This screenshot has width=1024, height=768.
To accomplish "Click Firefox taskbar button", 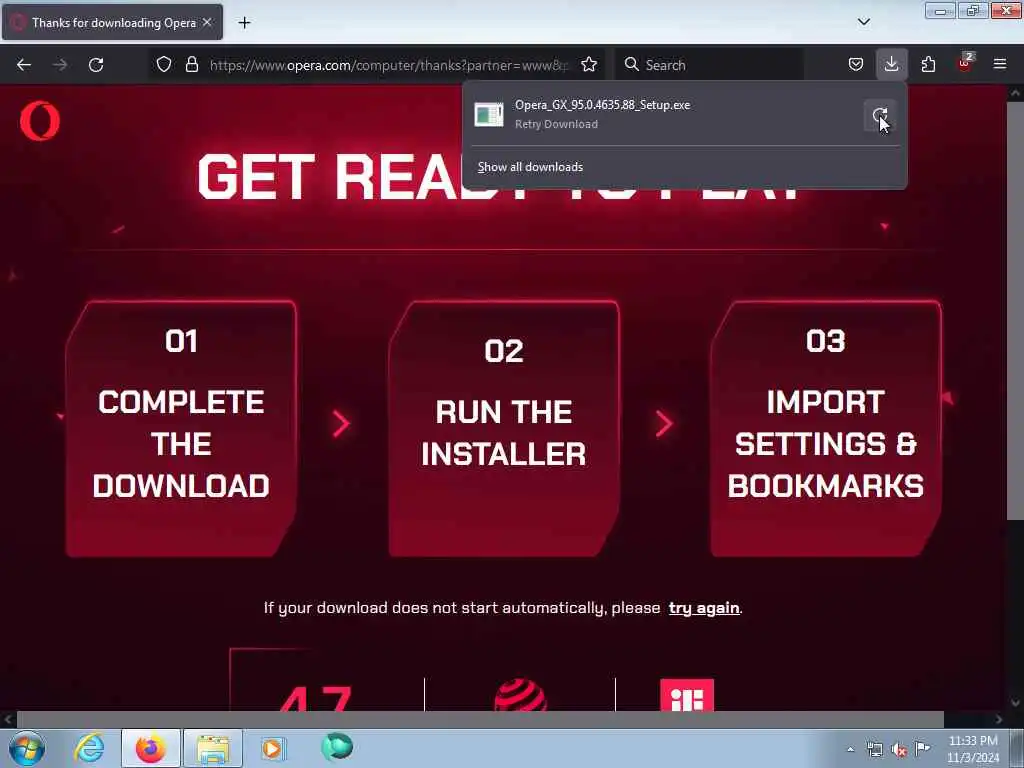I will tap(151, 748).
